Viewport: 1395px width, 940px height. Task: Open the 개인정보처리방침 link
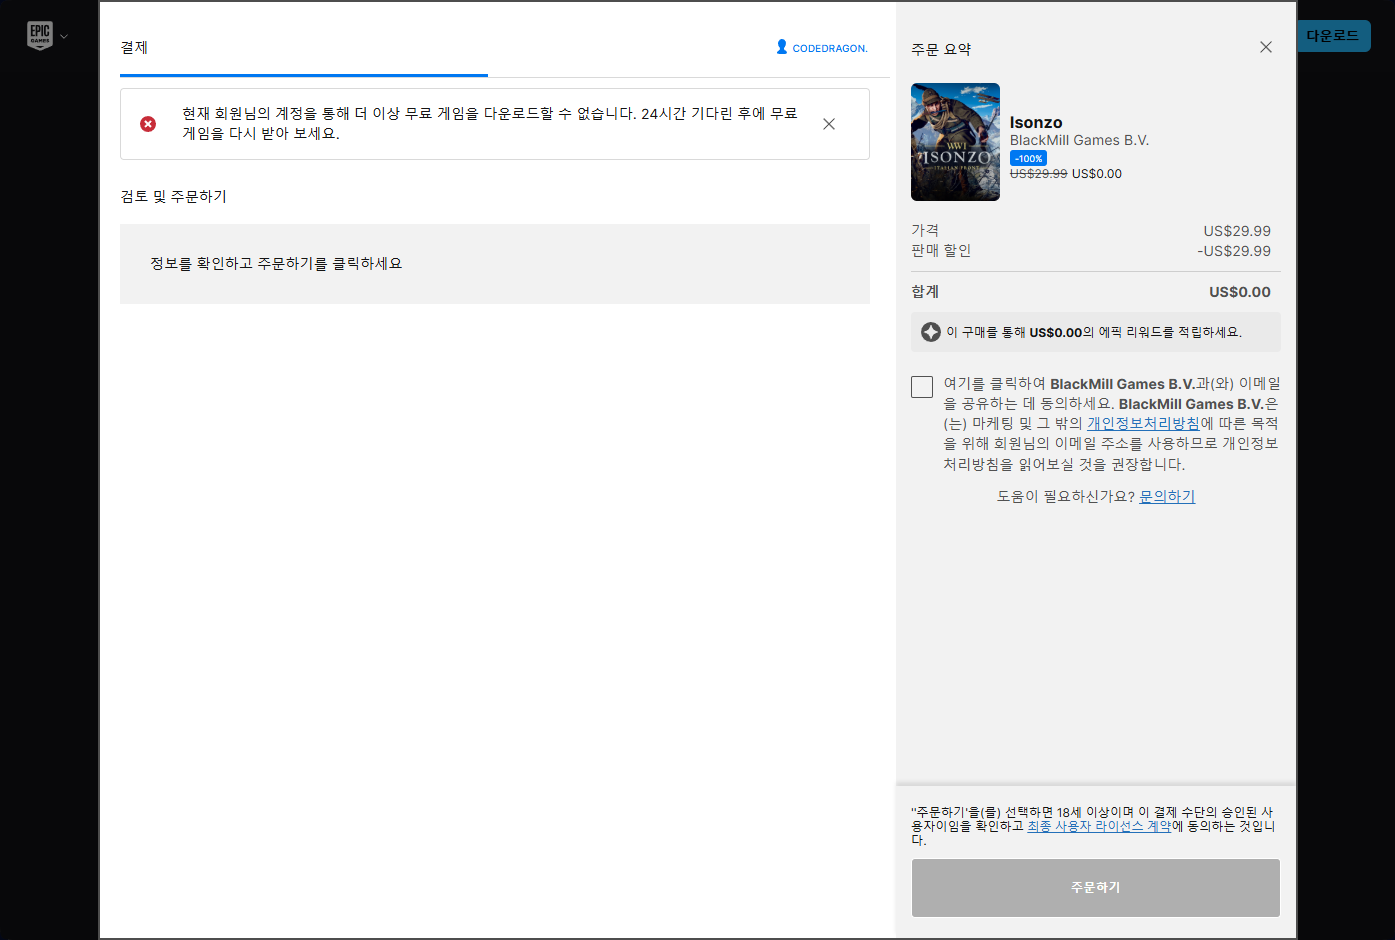[x=1143, y=424]
